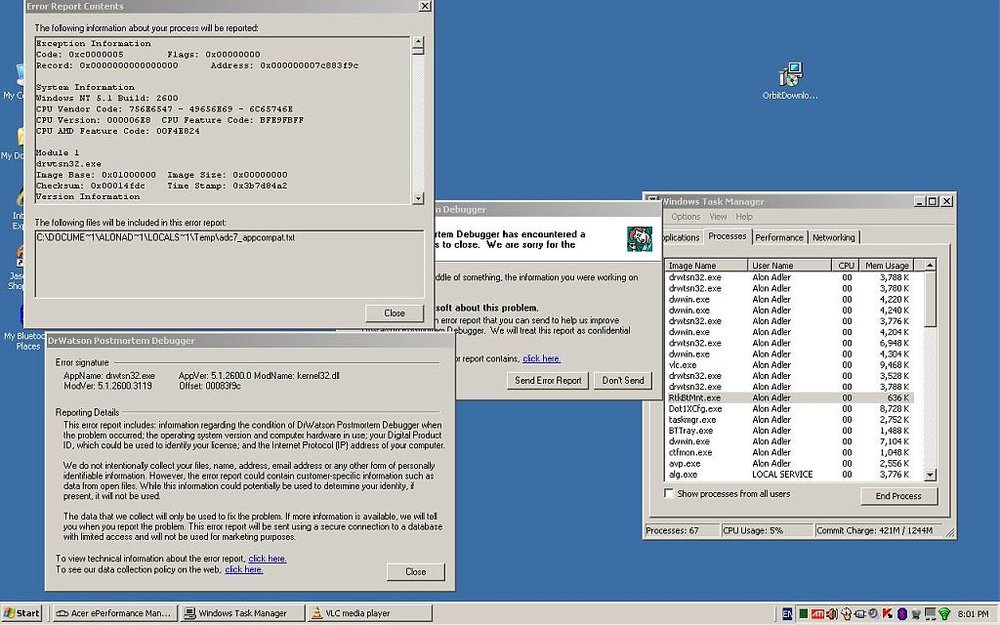Open the red Kaspersky K tray icon
Screen dimensions: 1000x625
tap(887, 614)
